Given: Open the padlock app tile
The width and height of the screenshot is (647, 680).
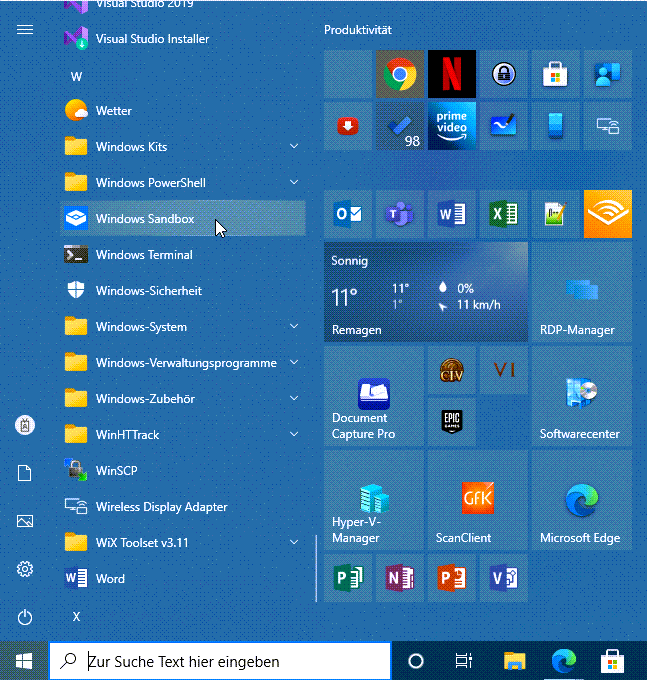Looking at the screenshot, I should (x=504, y=74).
